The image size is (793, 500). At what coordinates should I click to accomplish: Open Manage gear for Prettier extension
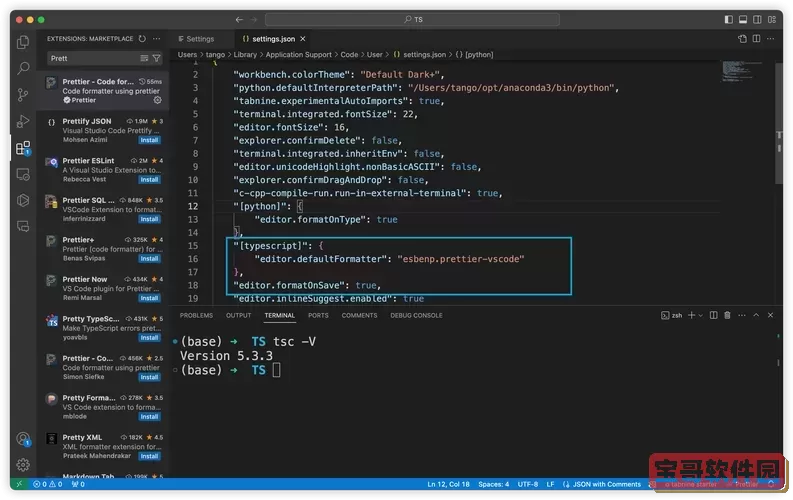(157, 100)
